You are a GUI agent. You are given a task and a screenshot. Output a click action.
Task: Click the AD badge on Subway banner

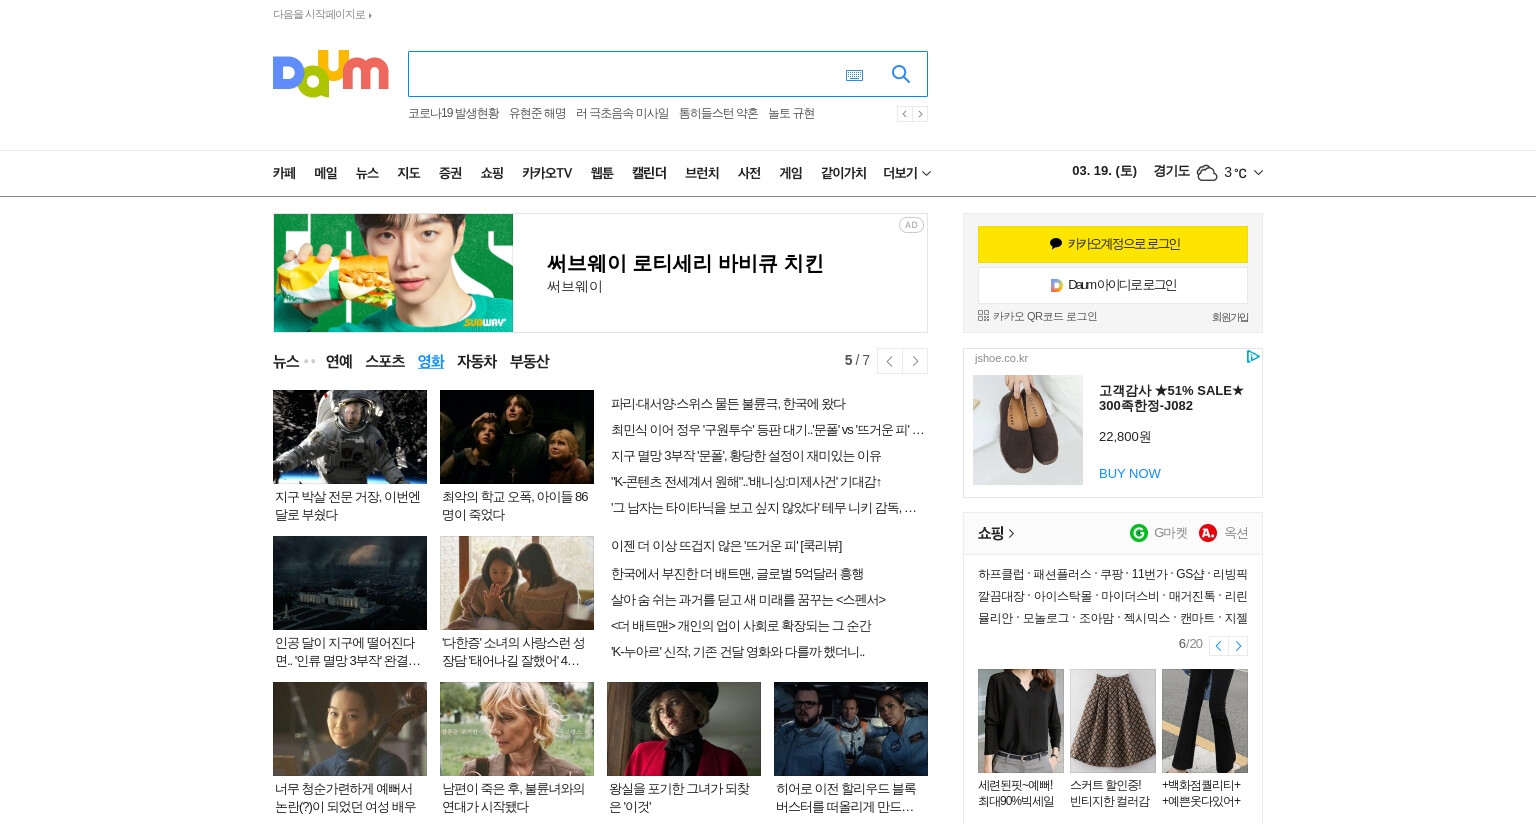[x=911, y=225]
